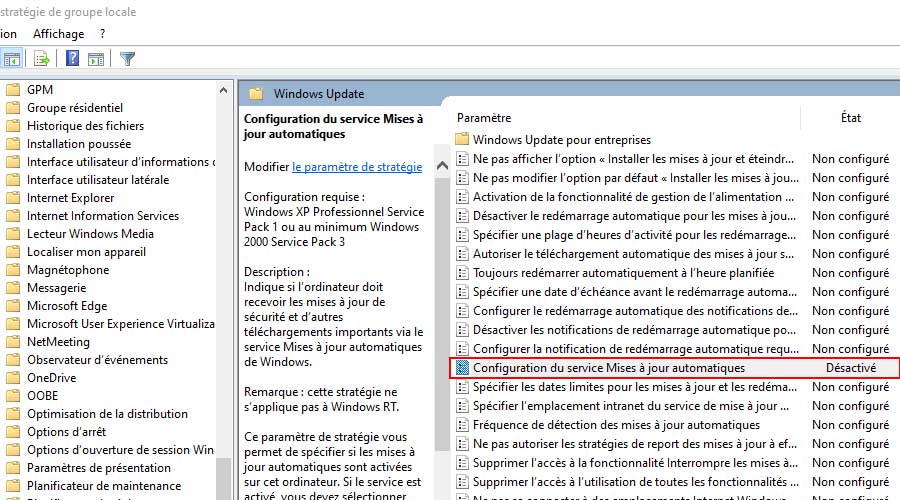The width and height of the screenshot is (900, 500).
Task: Click the Désactivé state cell
Action: point(851,368)
